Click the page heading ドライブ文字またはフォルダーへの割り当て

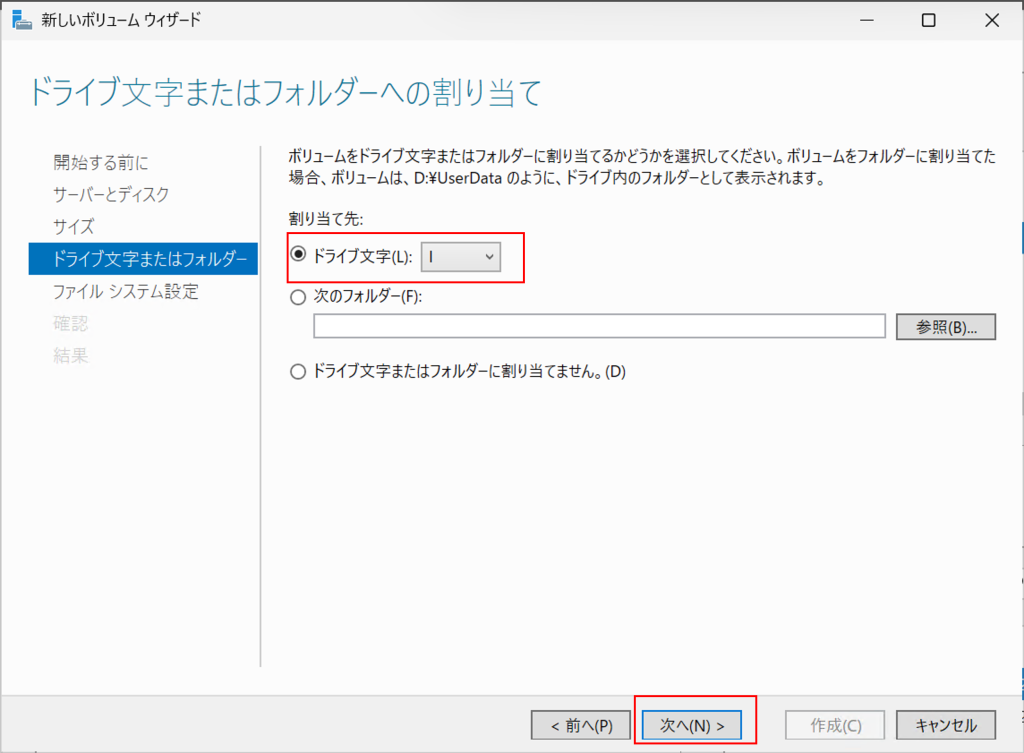click(x=285, y=91)
